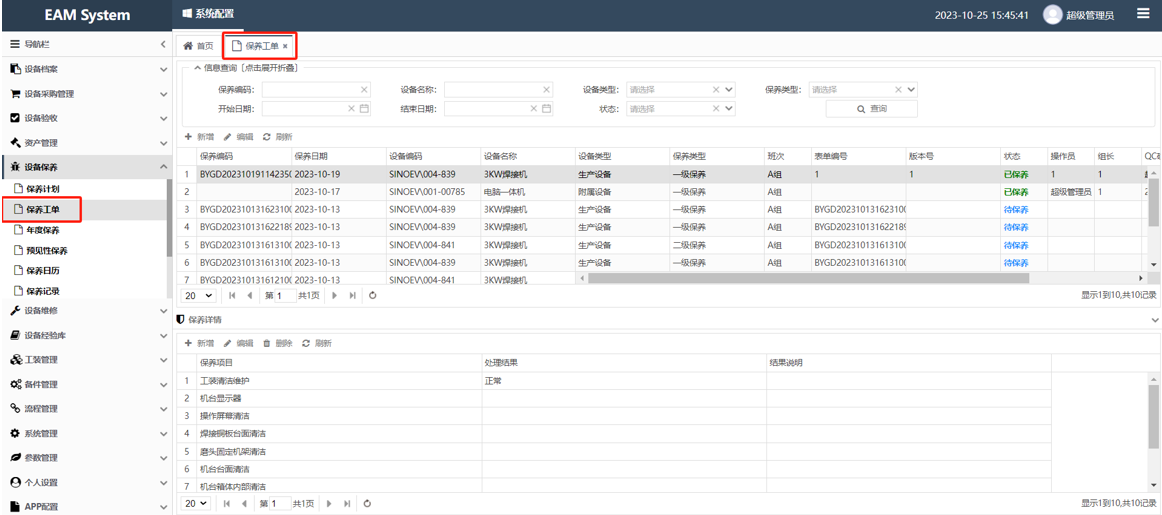
Task: Click the reload icon in the upper grid pager
Action: (x=373, y=296)
